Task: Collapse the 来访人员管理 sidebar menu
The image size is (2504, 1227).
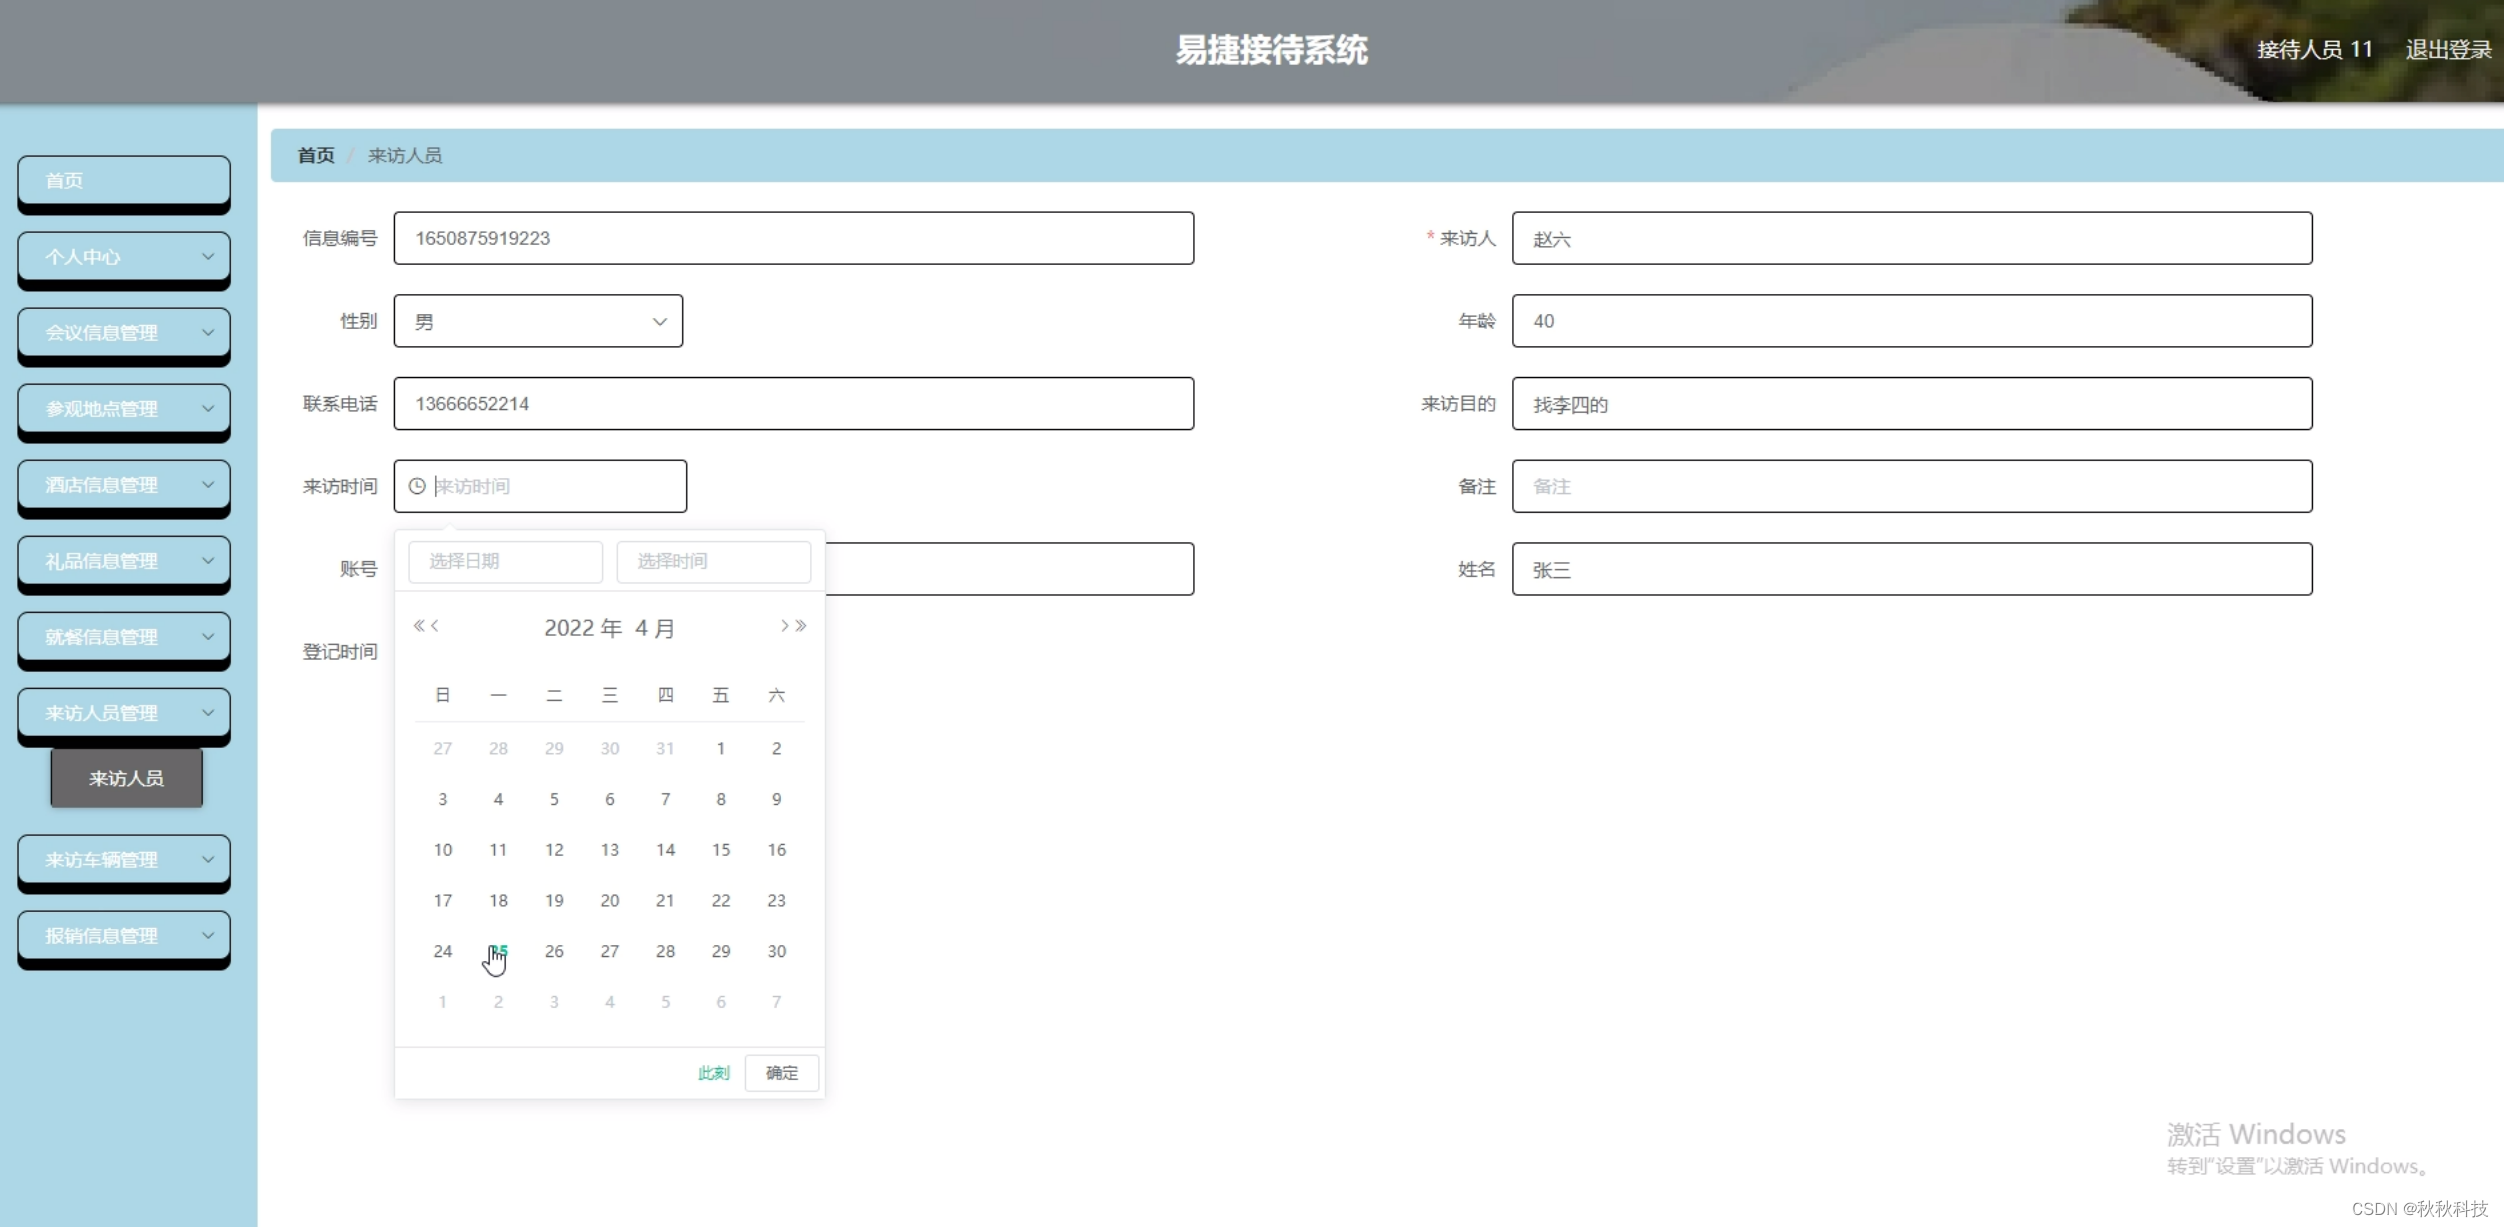Action: tap(123, 713)
